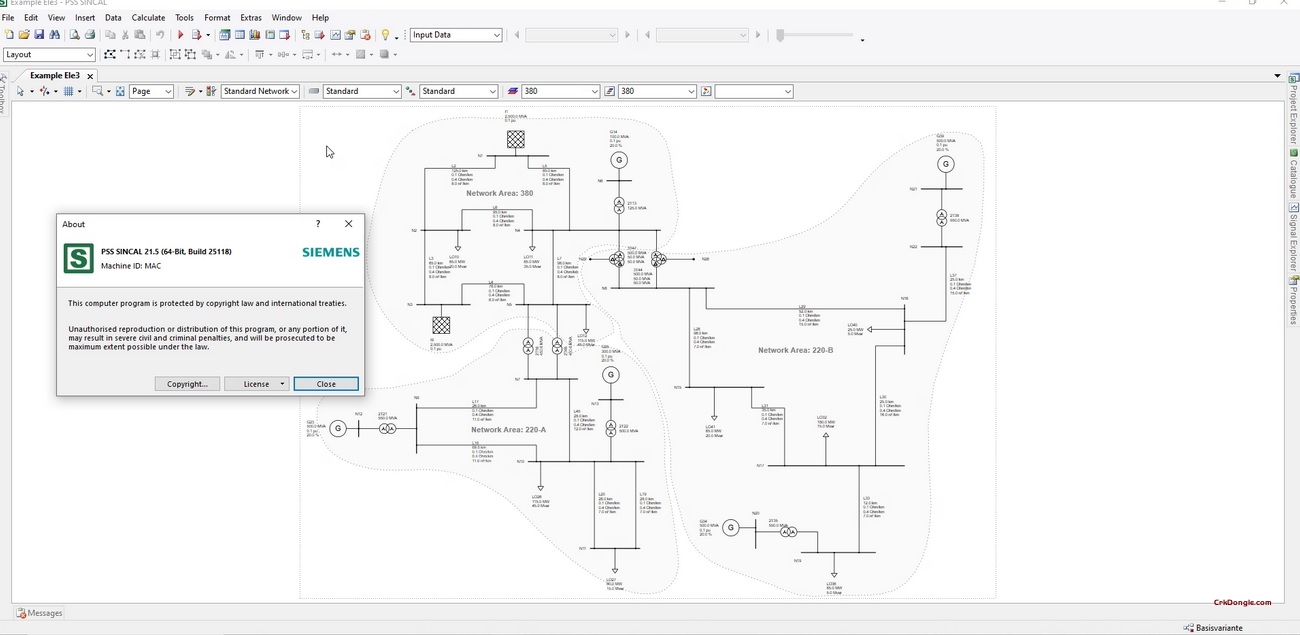Open the Extras menu

click(250, 17)
